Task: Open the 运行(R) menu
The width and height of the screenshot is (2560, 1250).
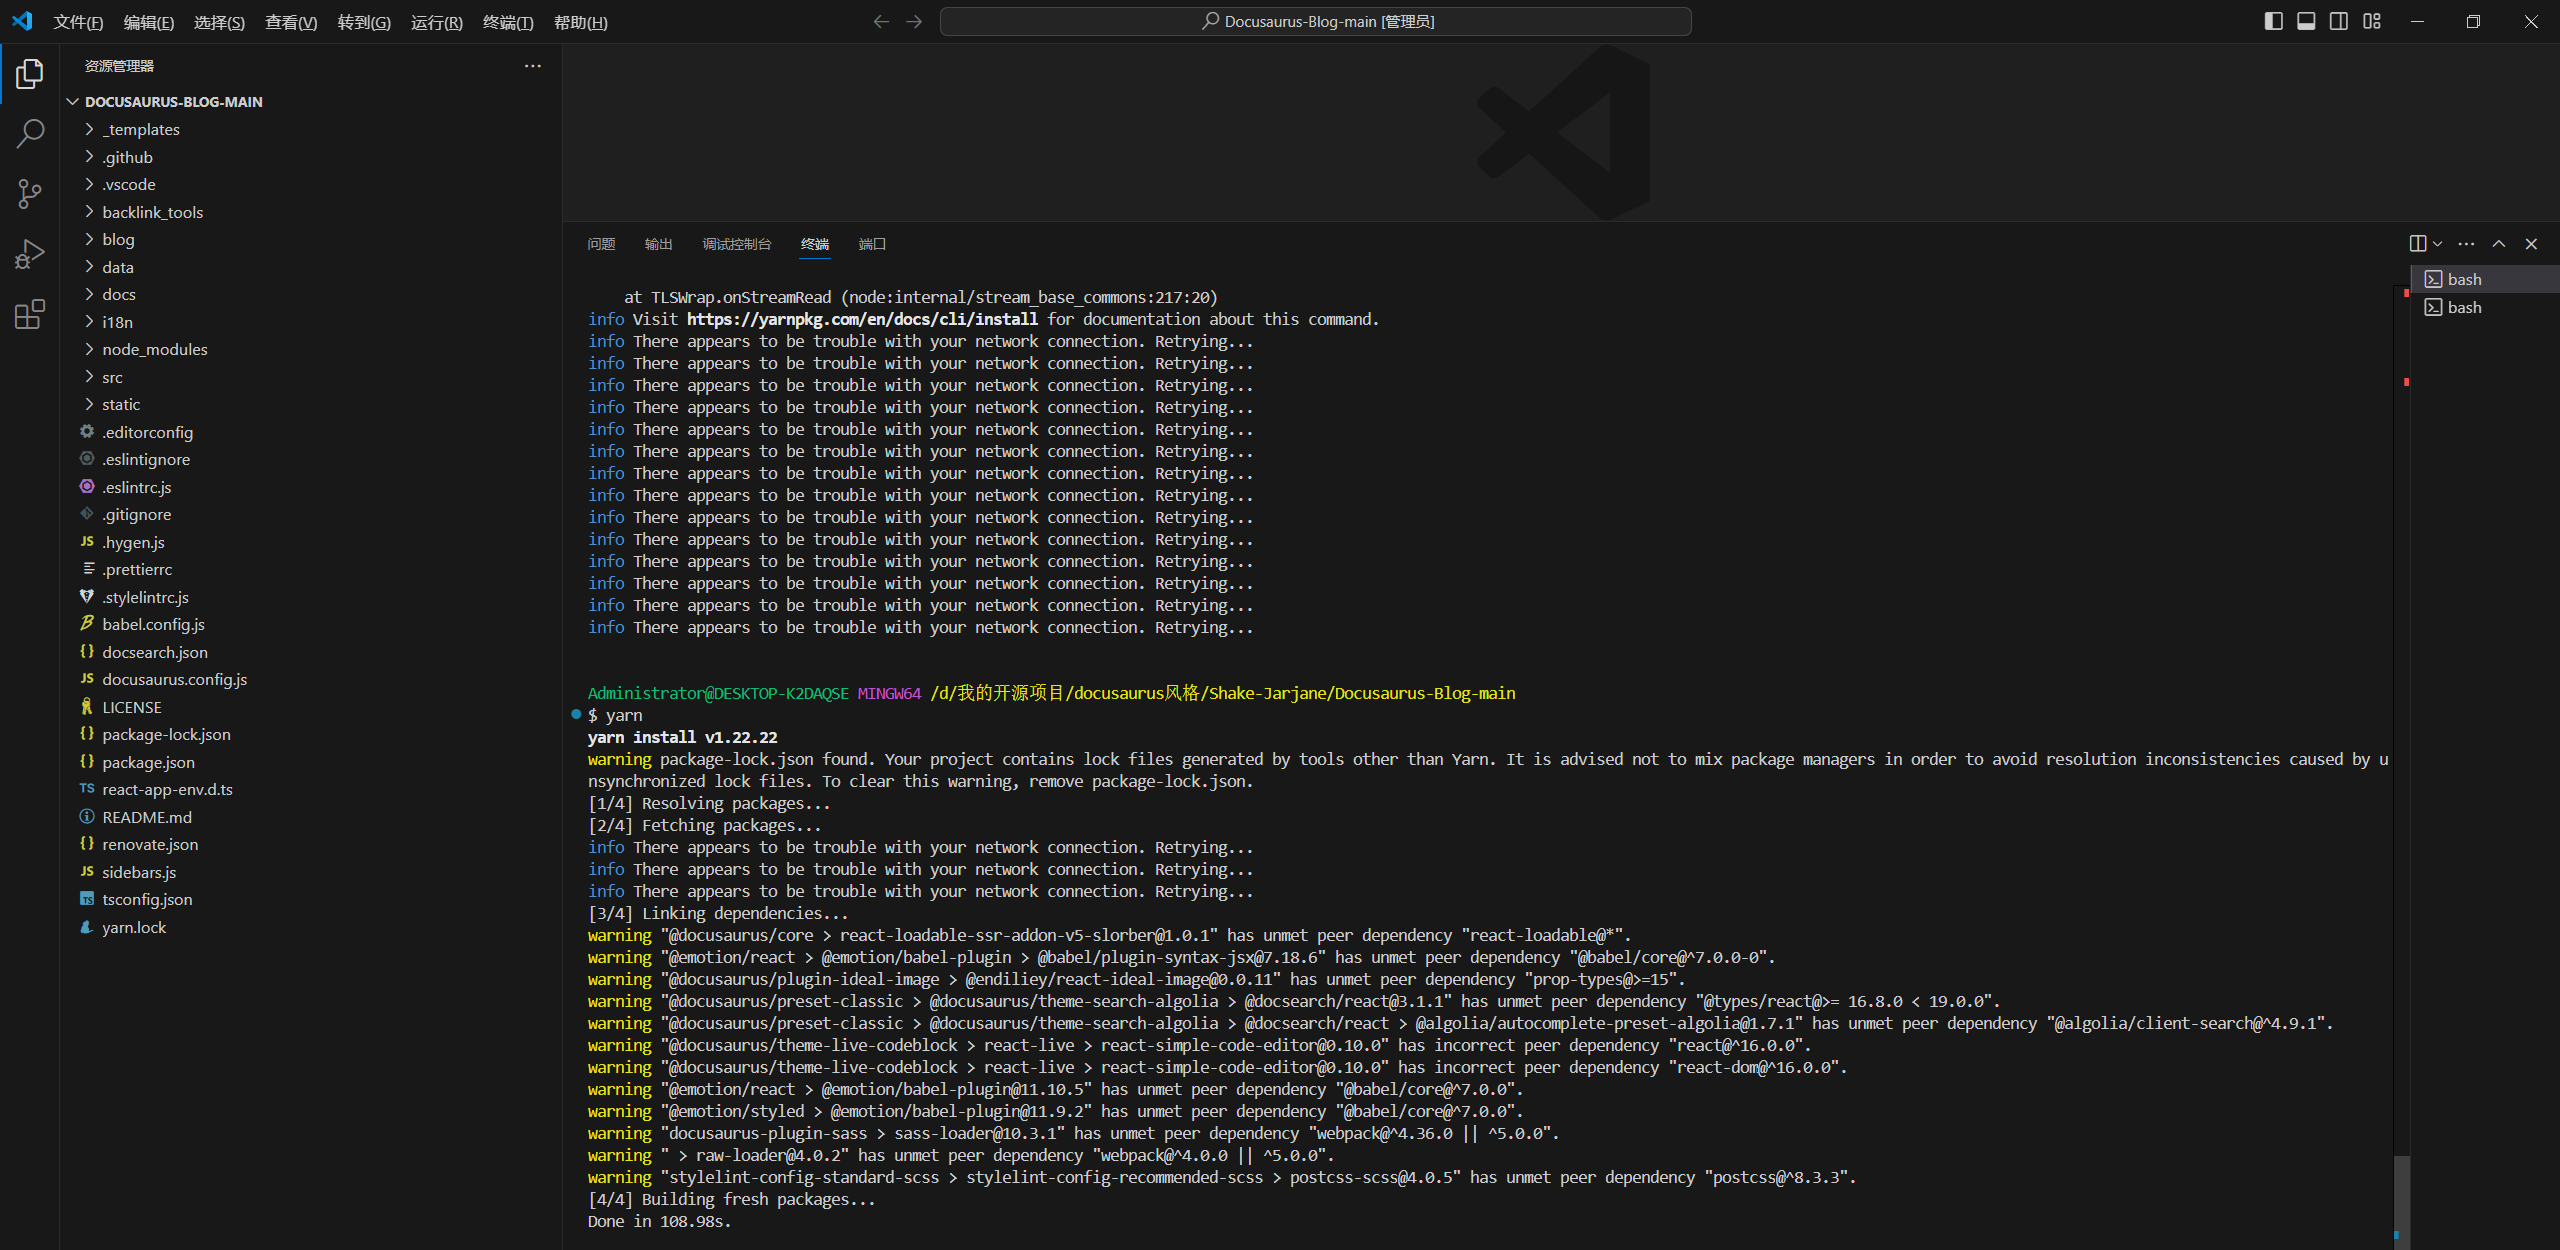Action: coord(437,22)
